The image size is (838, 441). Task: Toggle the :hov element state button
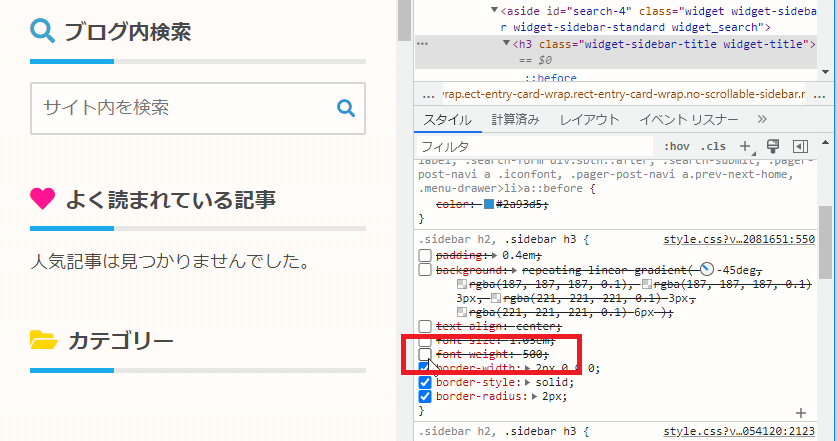coord(677,146)
